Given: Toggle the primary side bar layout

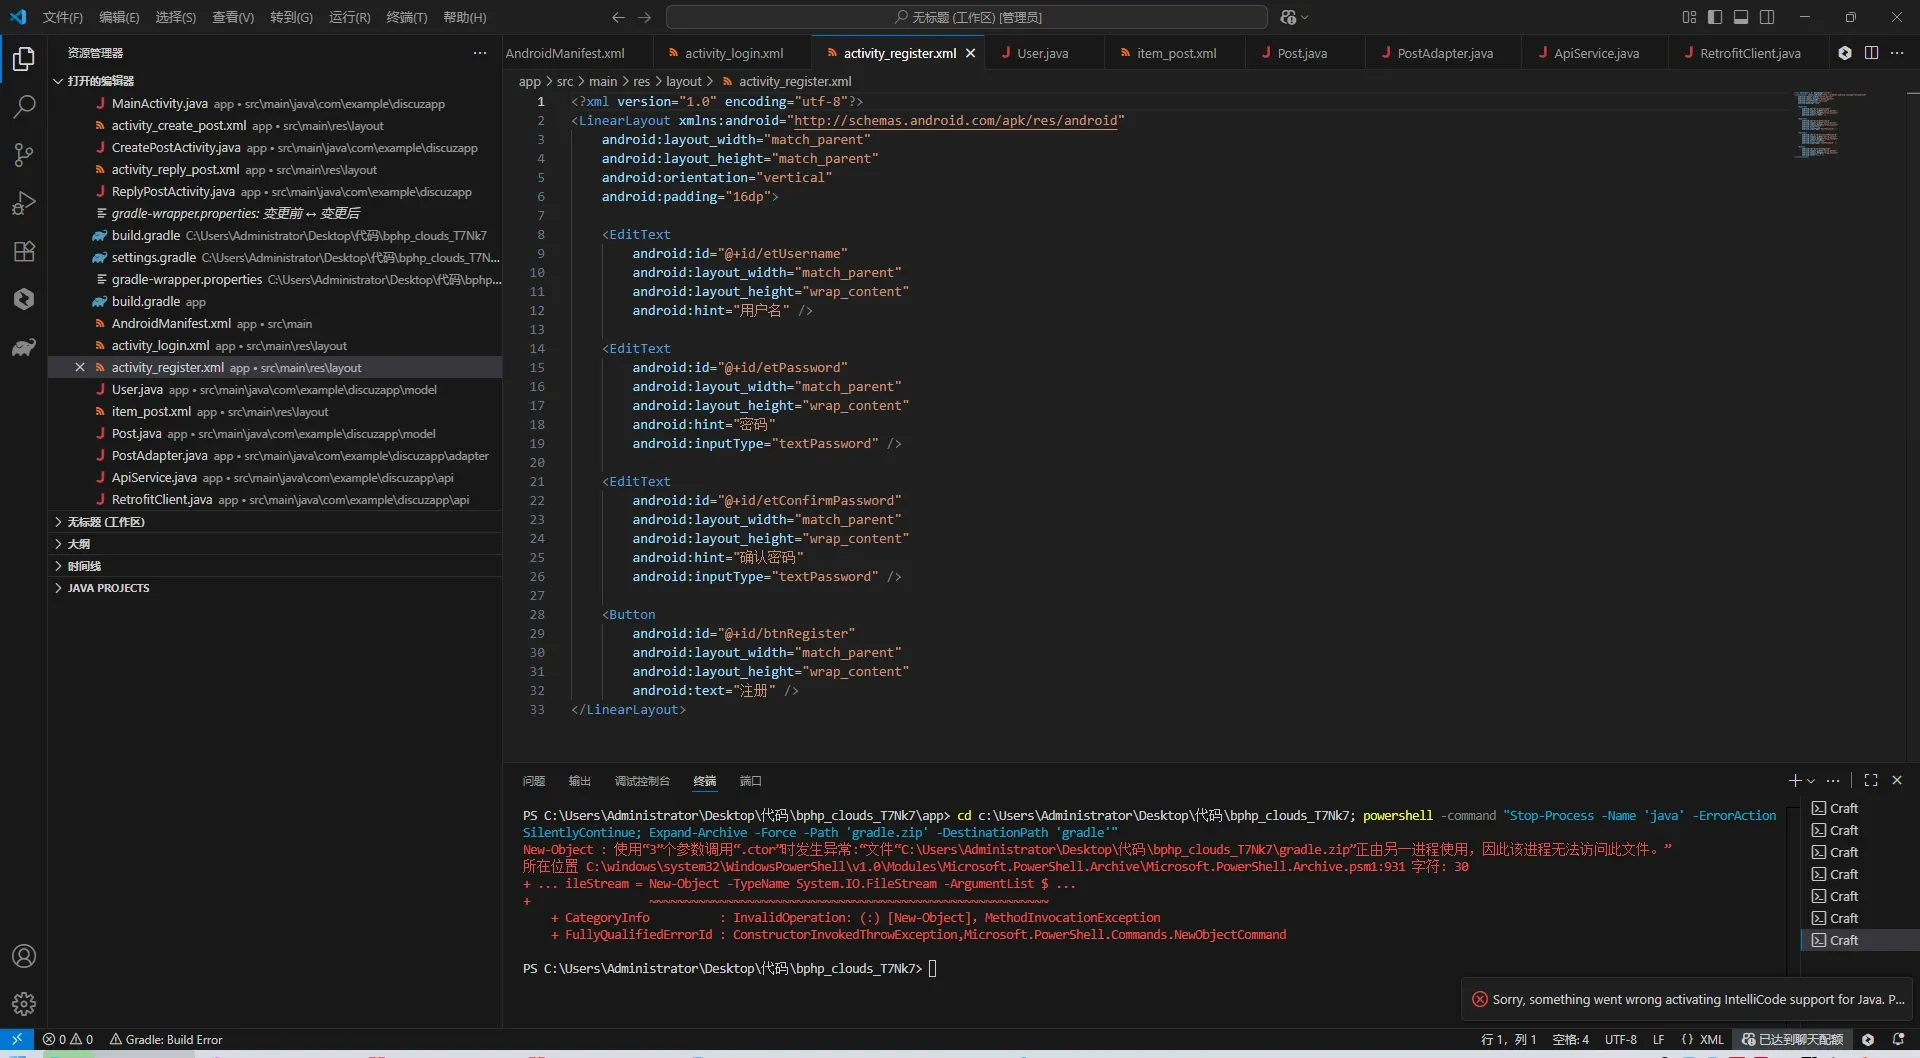Looking at the screenshot, I should click(1715, 17).
